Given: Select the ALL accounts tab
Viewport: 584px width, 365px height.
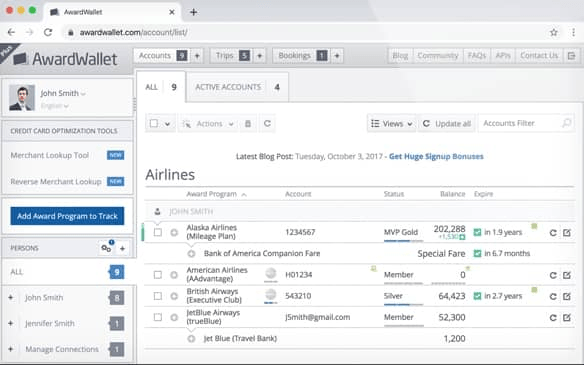Looking at the screenshot, I should [161, 87].
